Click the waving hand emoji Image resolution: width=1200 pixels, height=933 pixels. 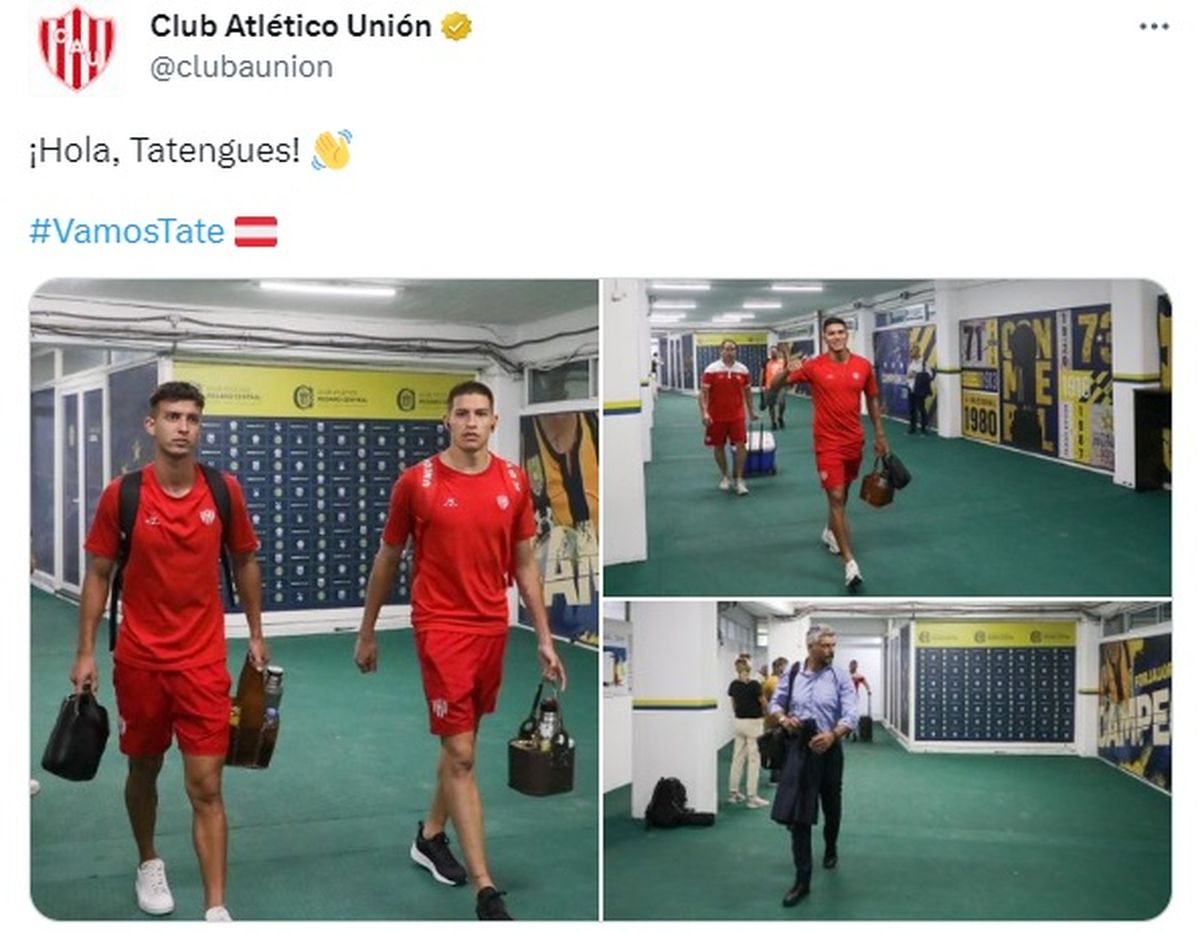coord(331,150)
